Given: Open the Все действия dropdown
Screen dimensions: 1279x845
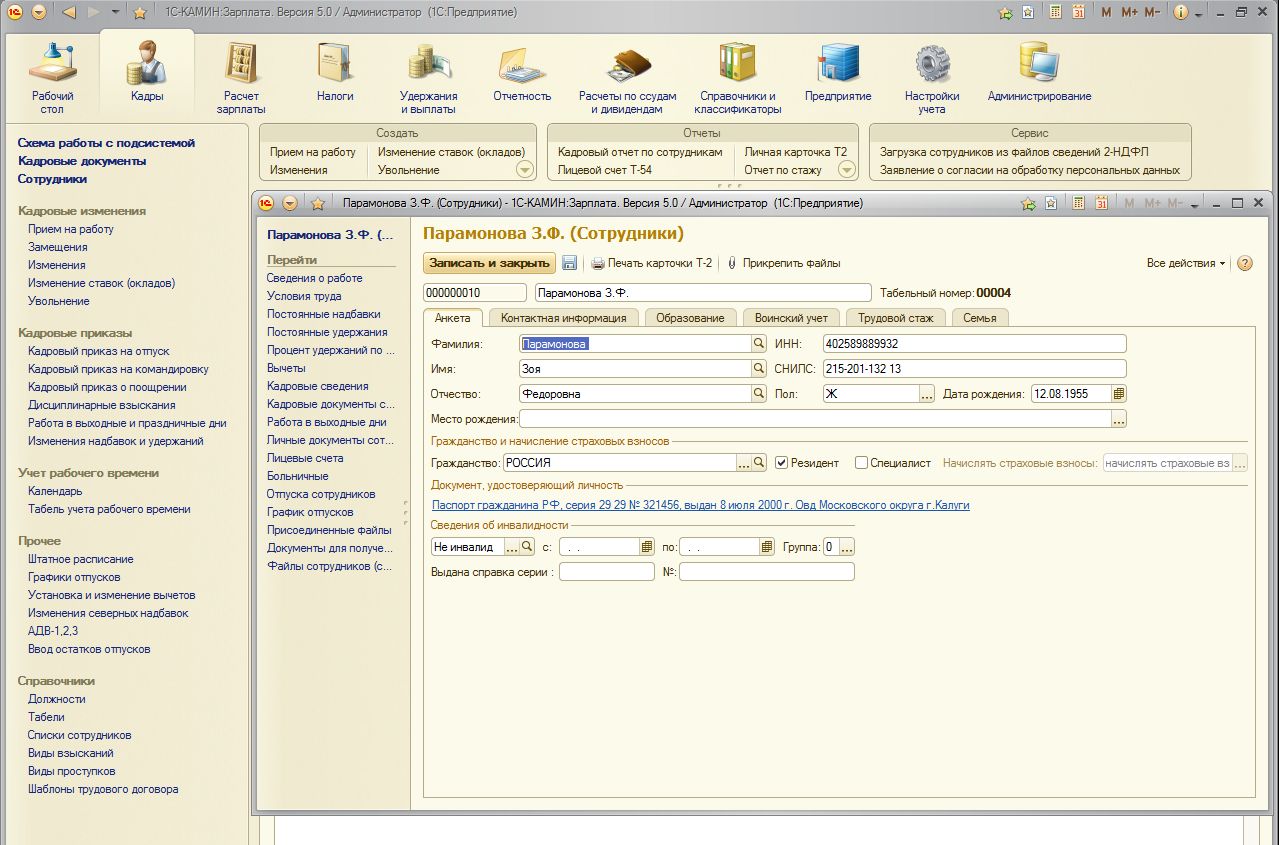Looking at the screenshot, I should point(1186,263).
